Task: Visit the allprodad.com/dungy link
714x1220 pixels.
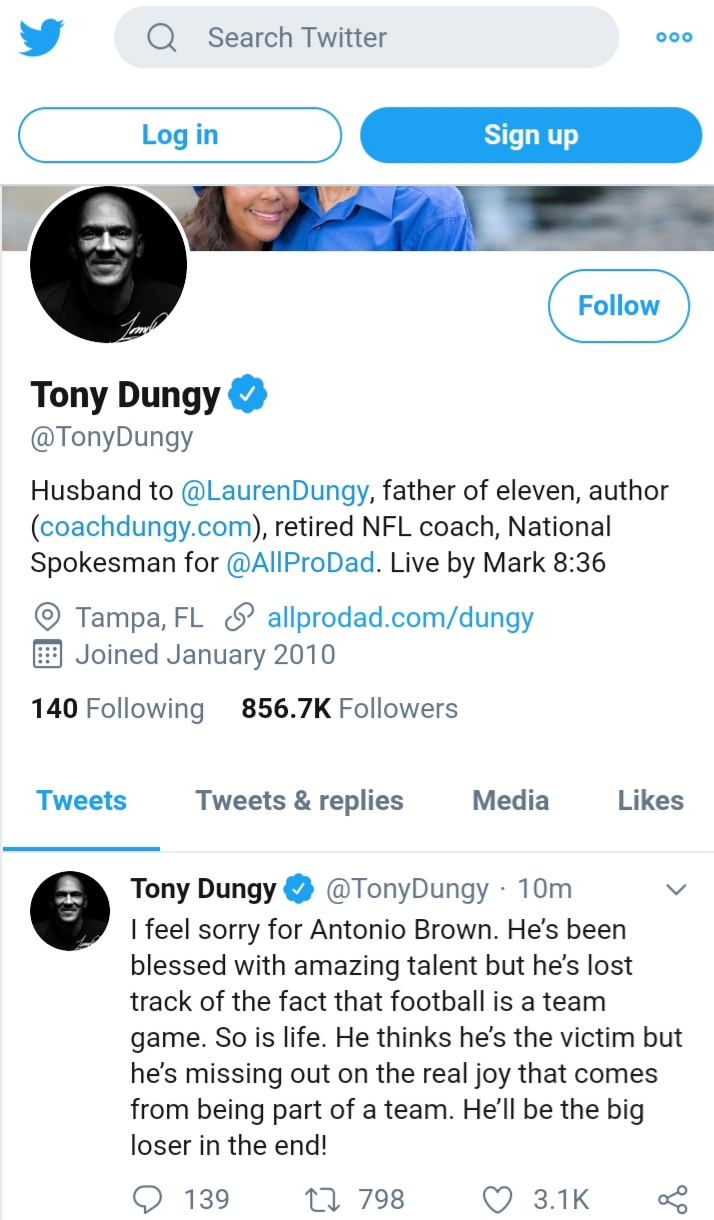Action: coord(400,618)
